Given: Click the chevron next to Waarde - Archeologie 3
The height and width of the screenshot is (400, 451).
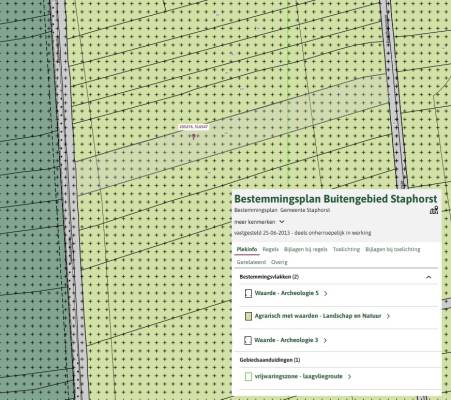Looking at the screenshot, I should click(325, 340).
